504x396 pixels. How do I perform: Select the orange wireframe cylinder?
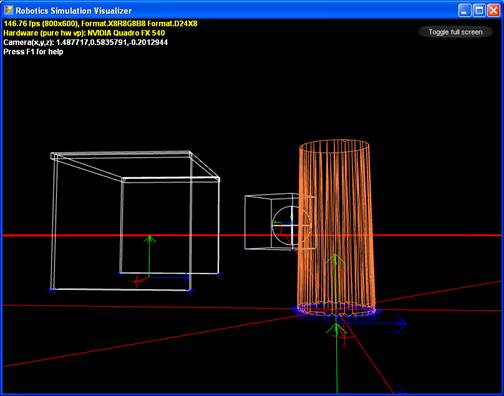pos(336,227)
